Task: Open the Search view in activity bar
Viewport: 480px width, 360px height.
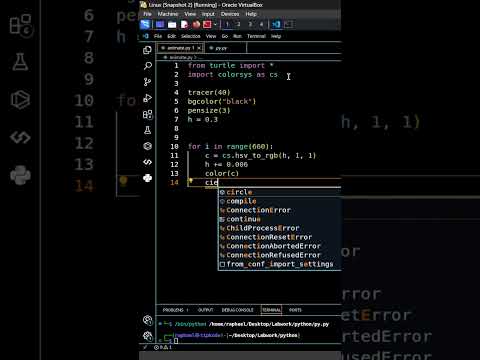Action: pos(147,66)
